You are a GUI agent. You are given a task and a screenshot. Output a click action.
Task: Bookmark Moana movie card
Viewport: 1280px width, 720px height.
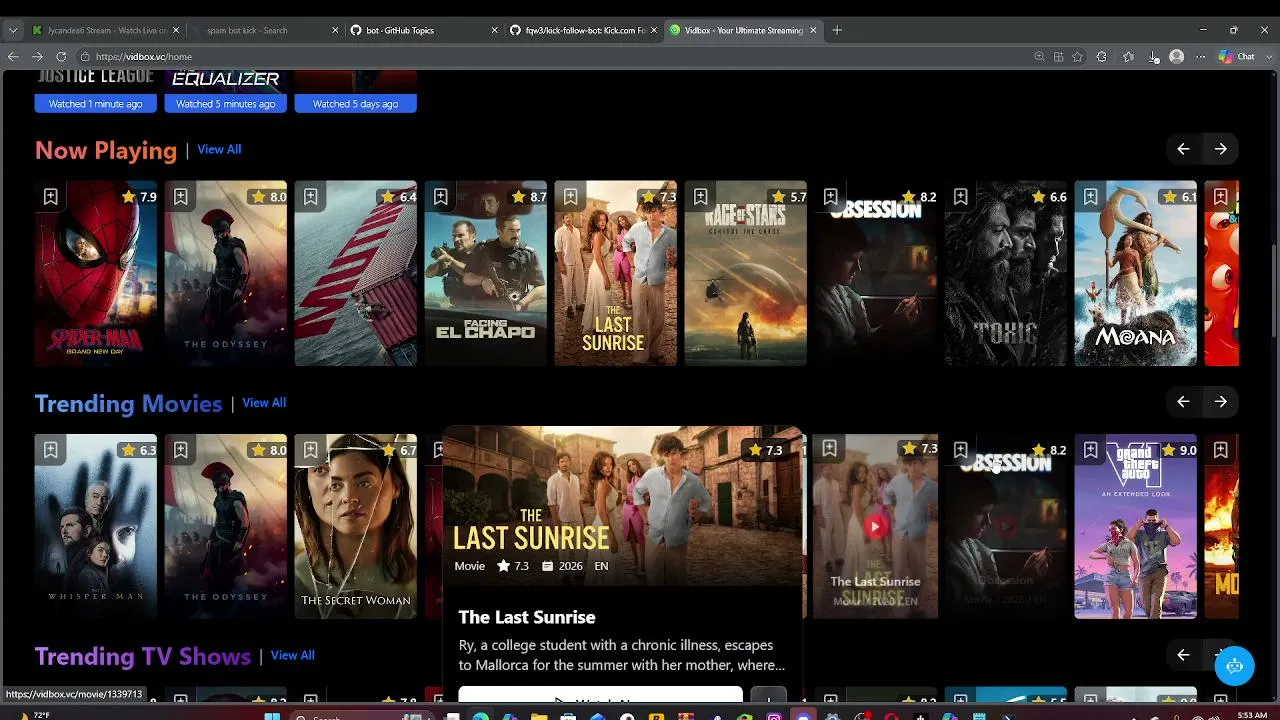coord(1090,197)
